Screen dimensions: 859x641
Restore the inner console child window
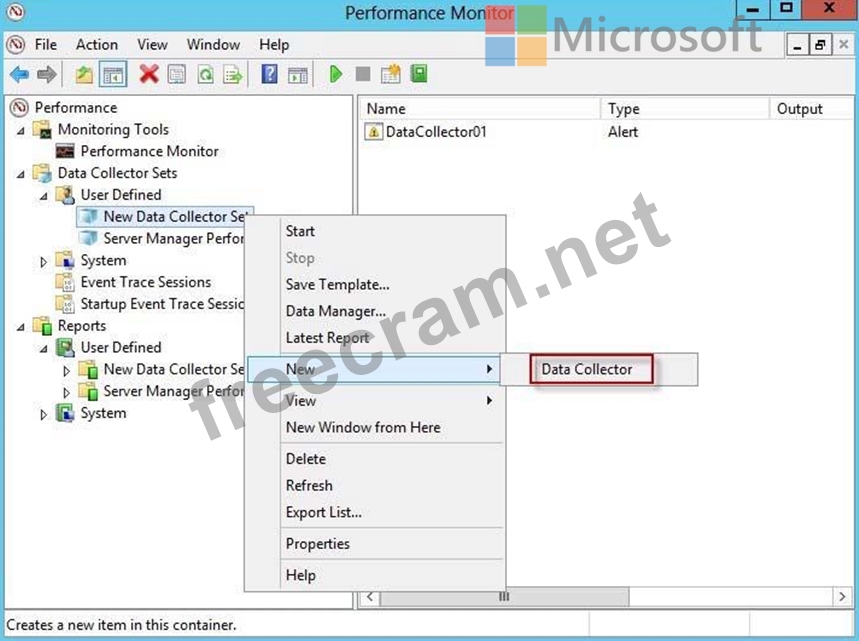(x=820, y=45)
